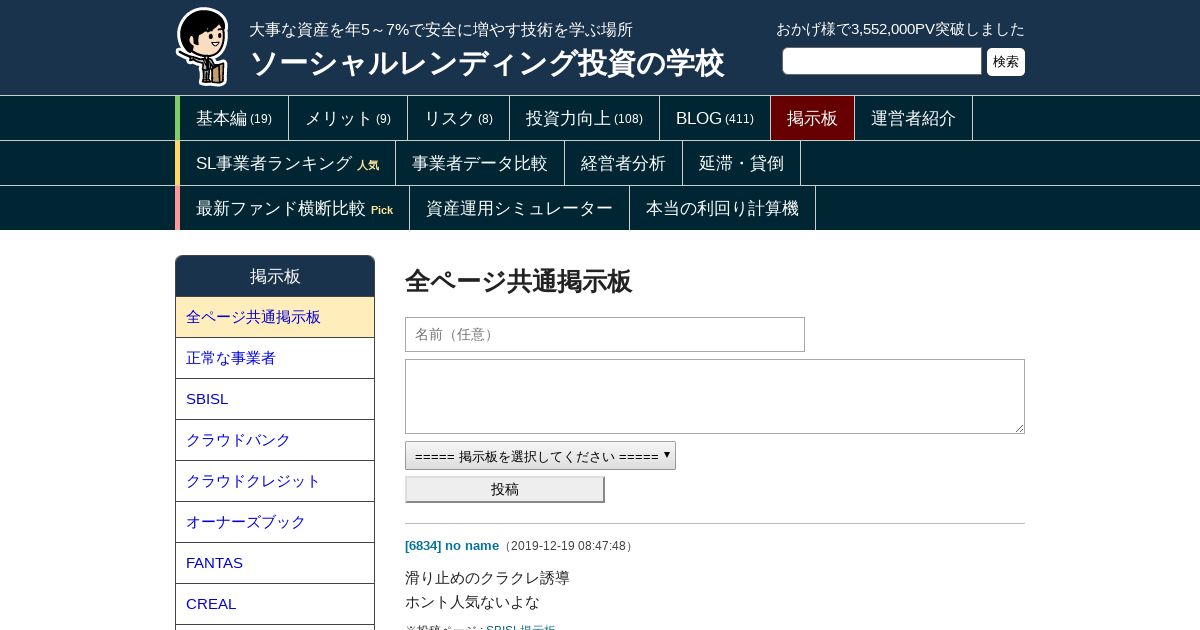
Task: Select 全ページ共通掲示板 in sidebar
Action: (x=275, y=317)
